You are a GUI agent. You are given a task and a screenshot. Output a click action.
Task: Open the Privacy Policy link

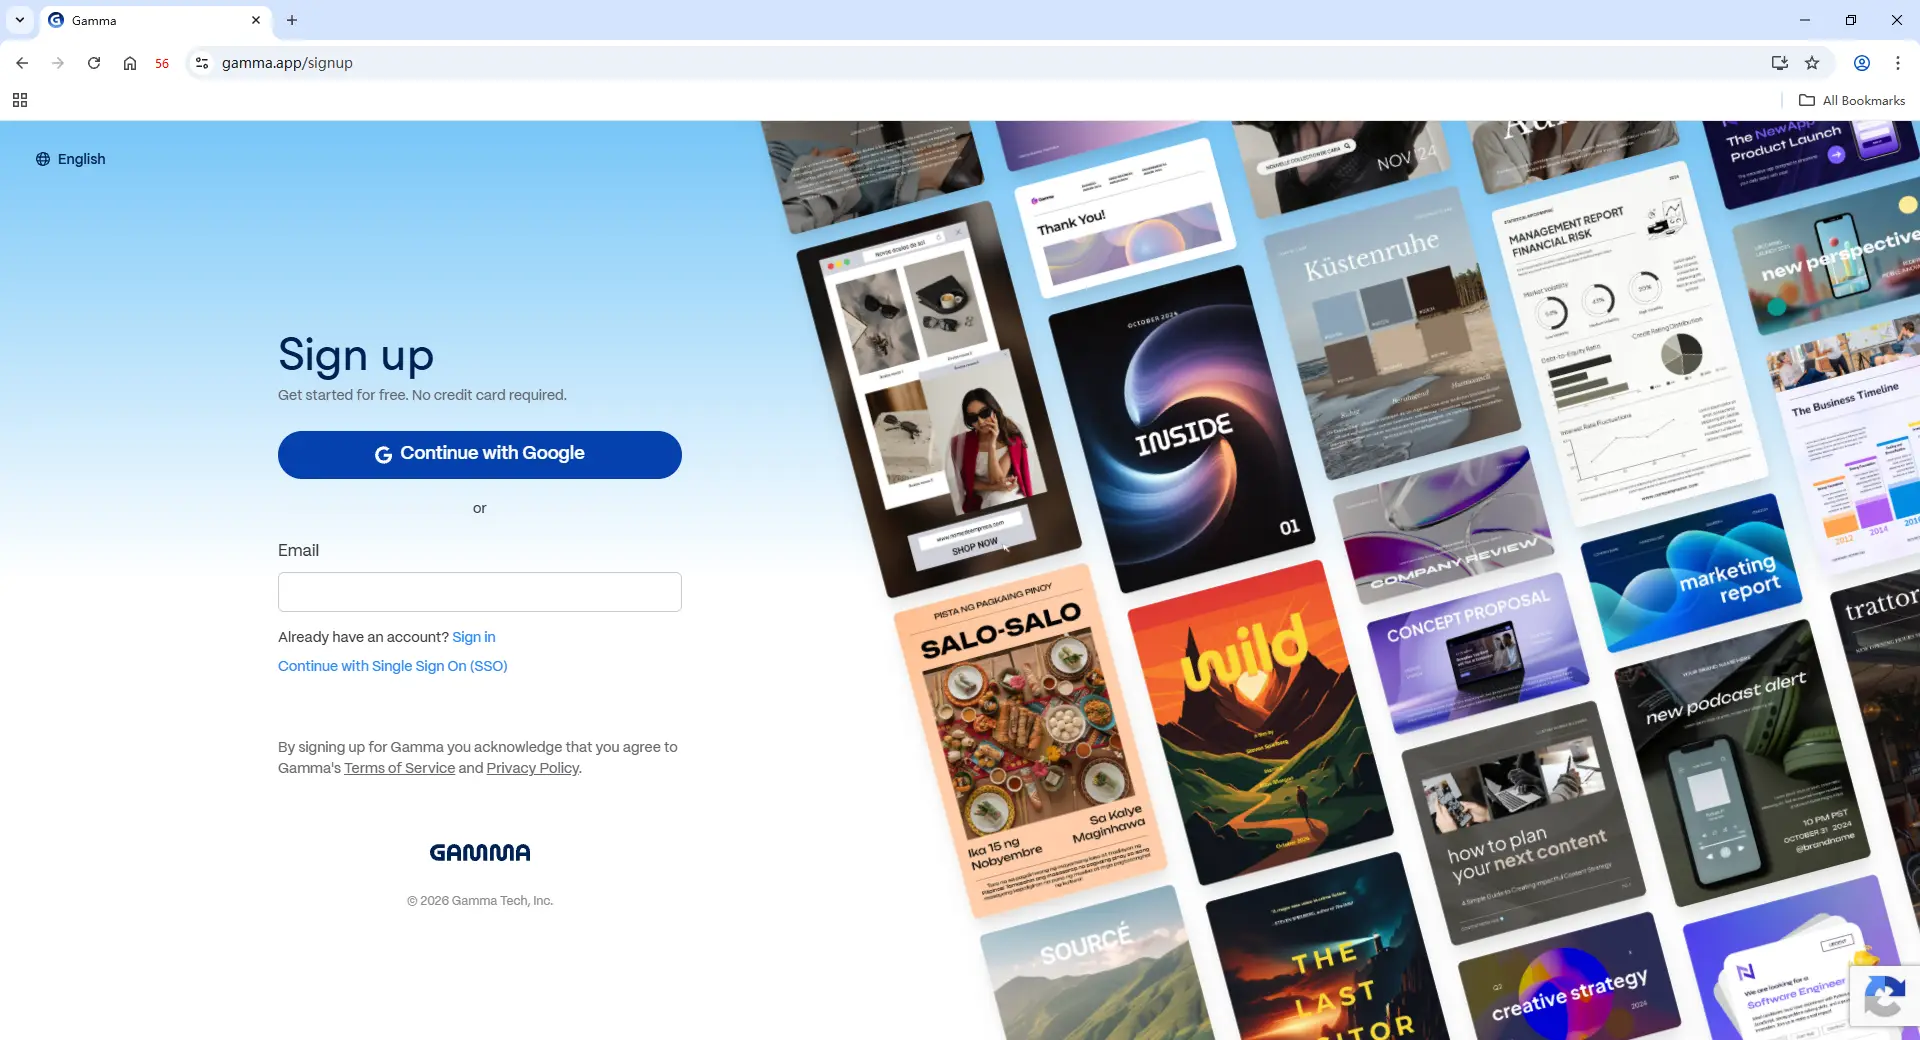point(533,768)
